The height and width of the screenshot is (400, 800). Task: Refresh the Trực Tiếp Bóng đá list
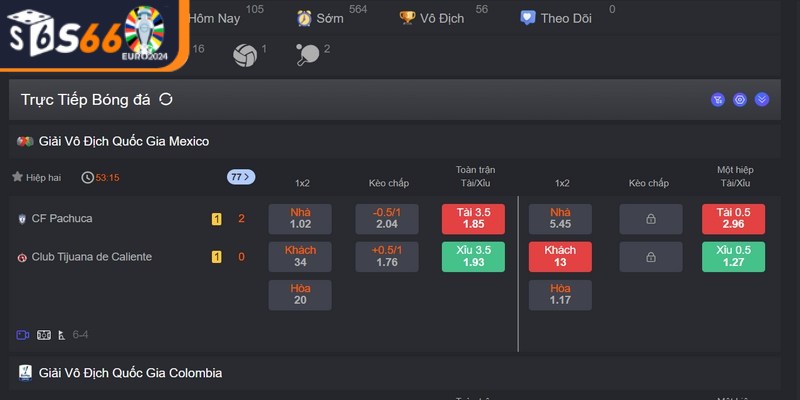166,99
